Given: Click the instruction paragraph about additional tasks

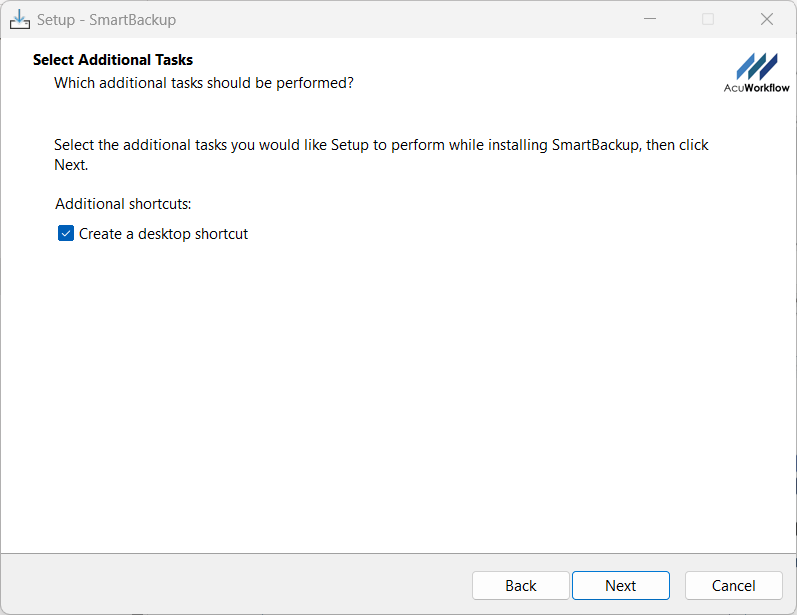Looking at the screenshot, I should [380, 145].
